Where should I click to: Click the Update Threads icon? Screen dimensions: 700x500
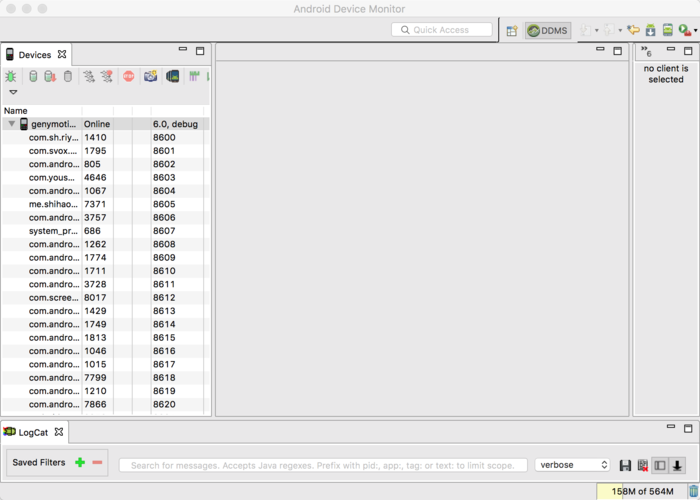click(x=89, y=76)
